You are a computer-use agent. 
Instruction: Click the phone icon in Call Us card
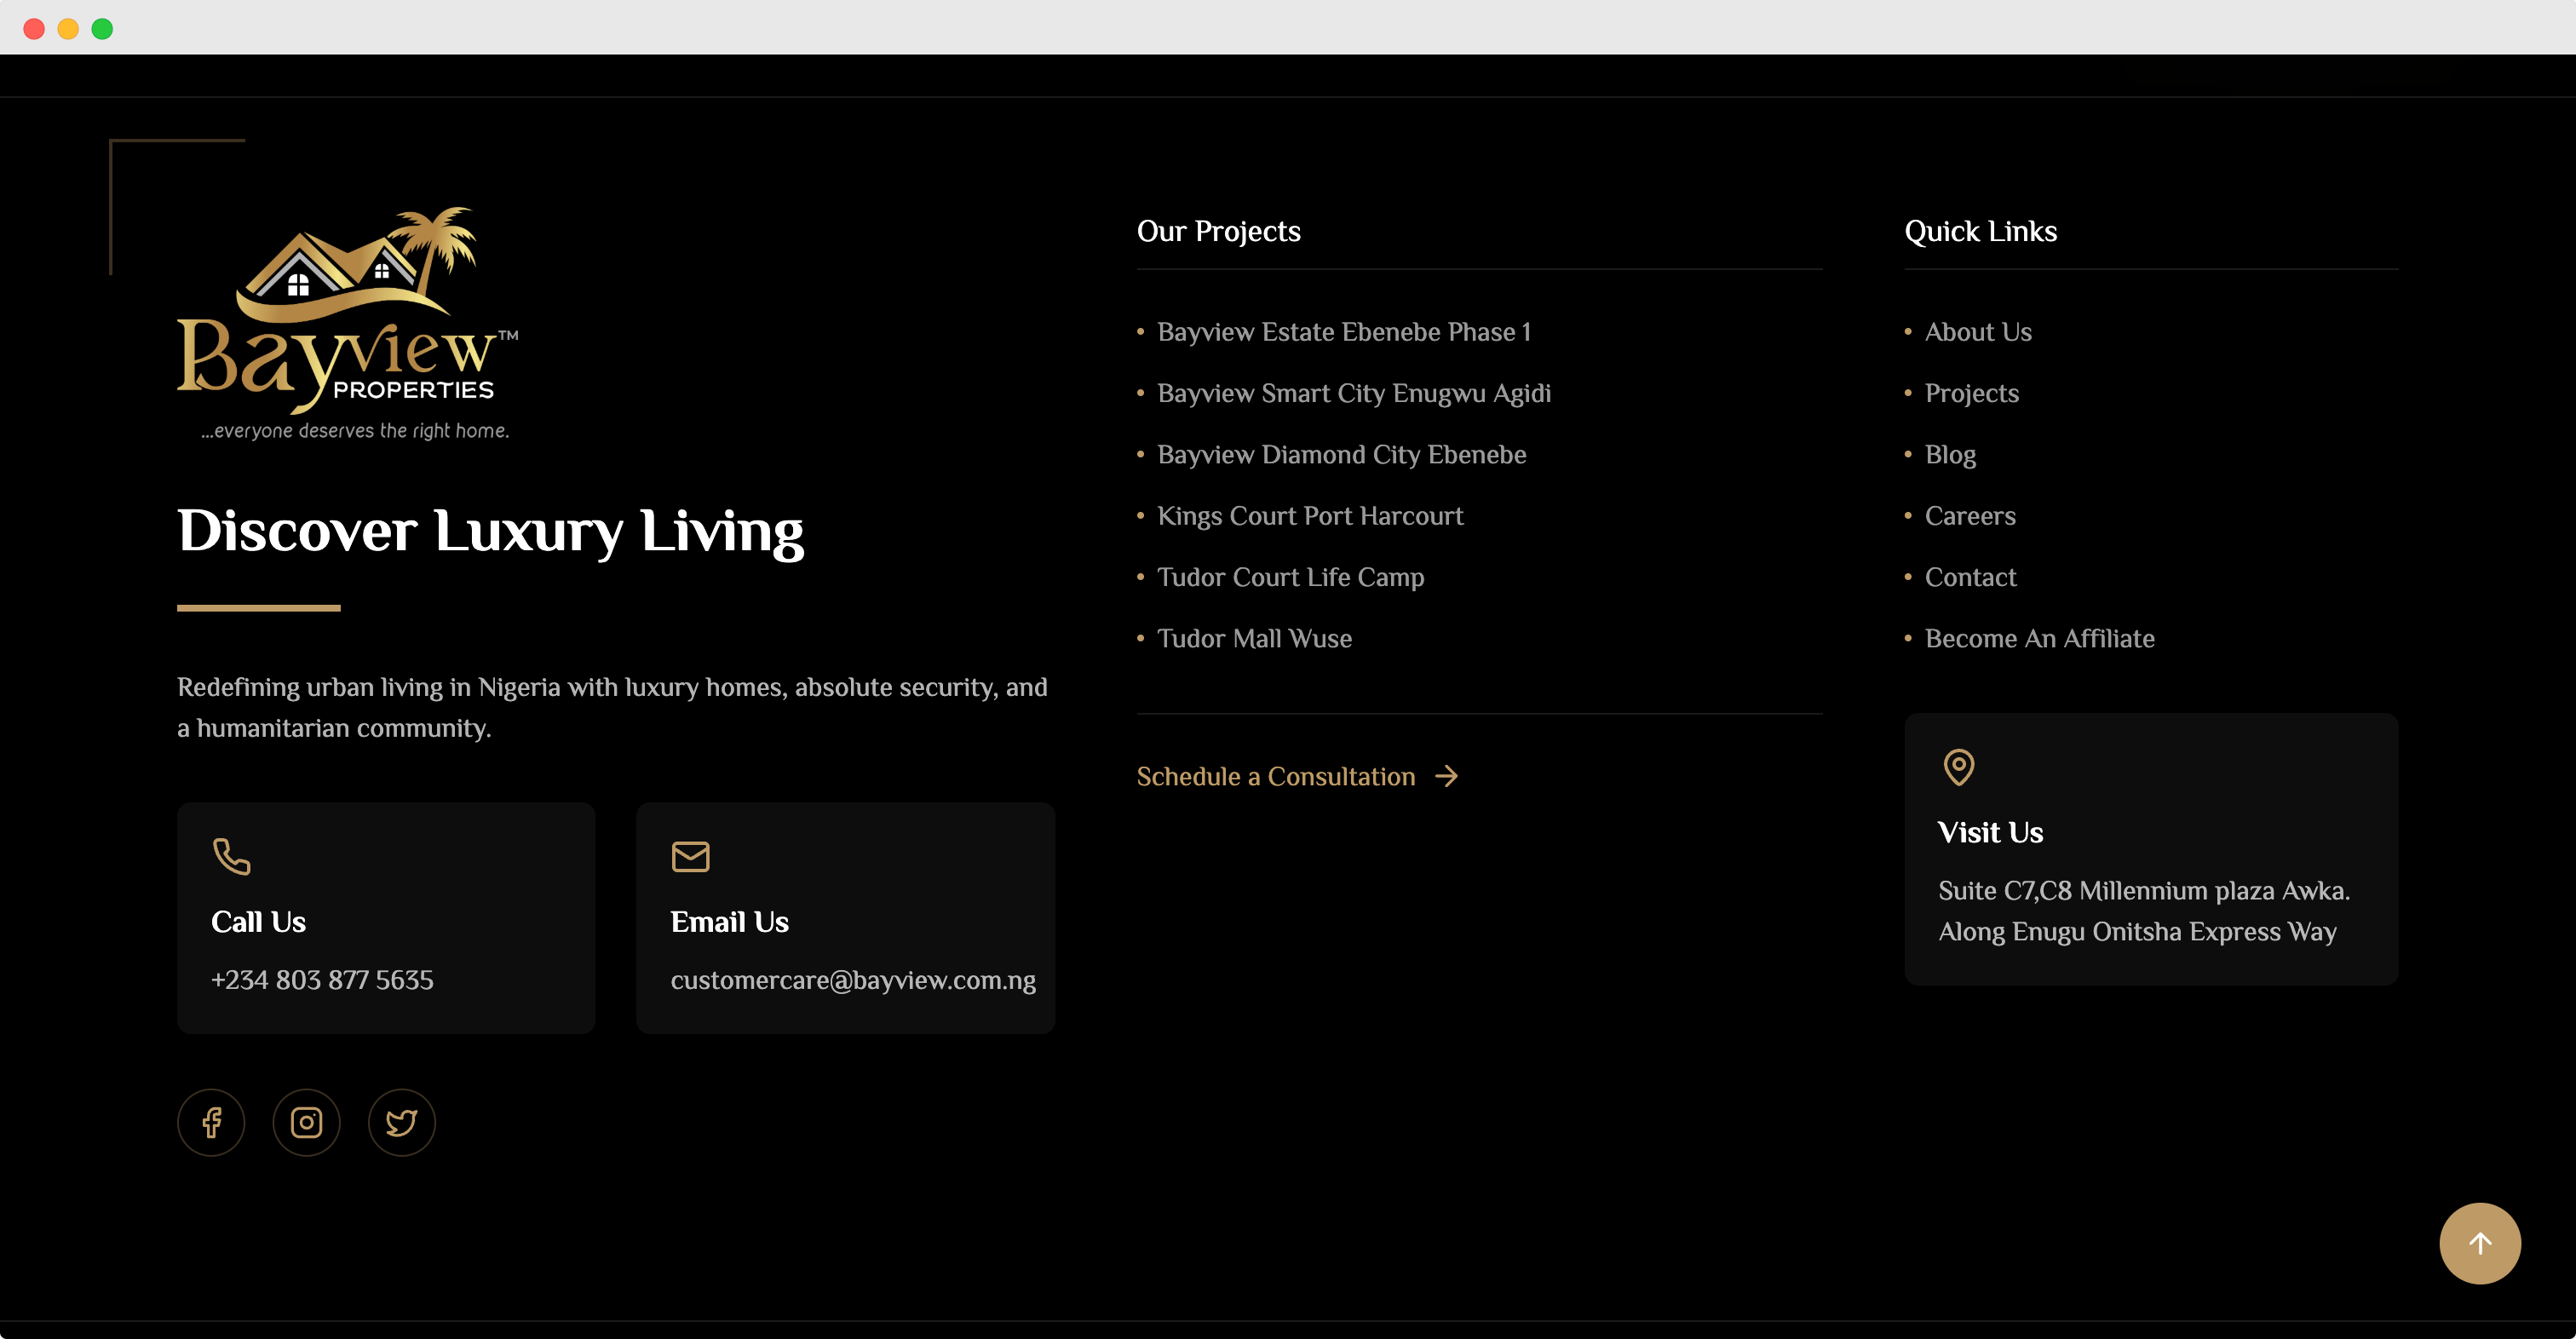coord(232,856)
